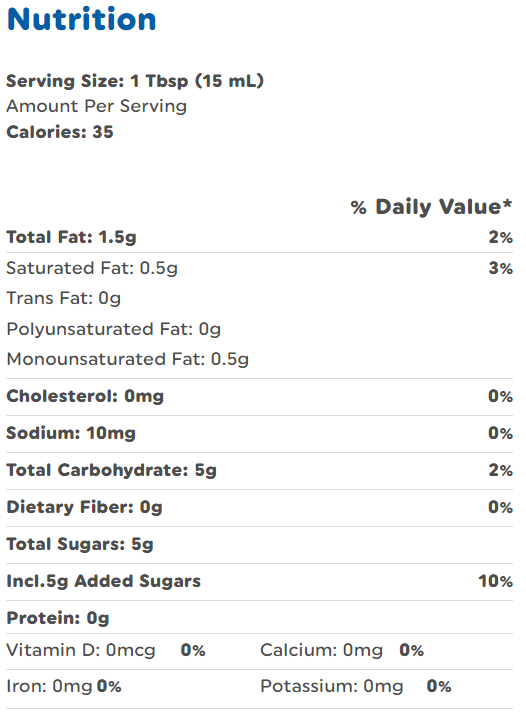Click the Protein: 0g row
This screenshot has width=526, height=723.
[259, 618]
